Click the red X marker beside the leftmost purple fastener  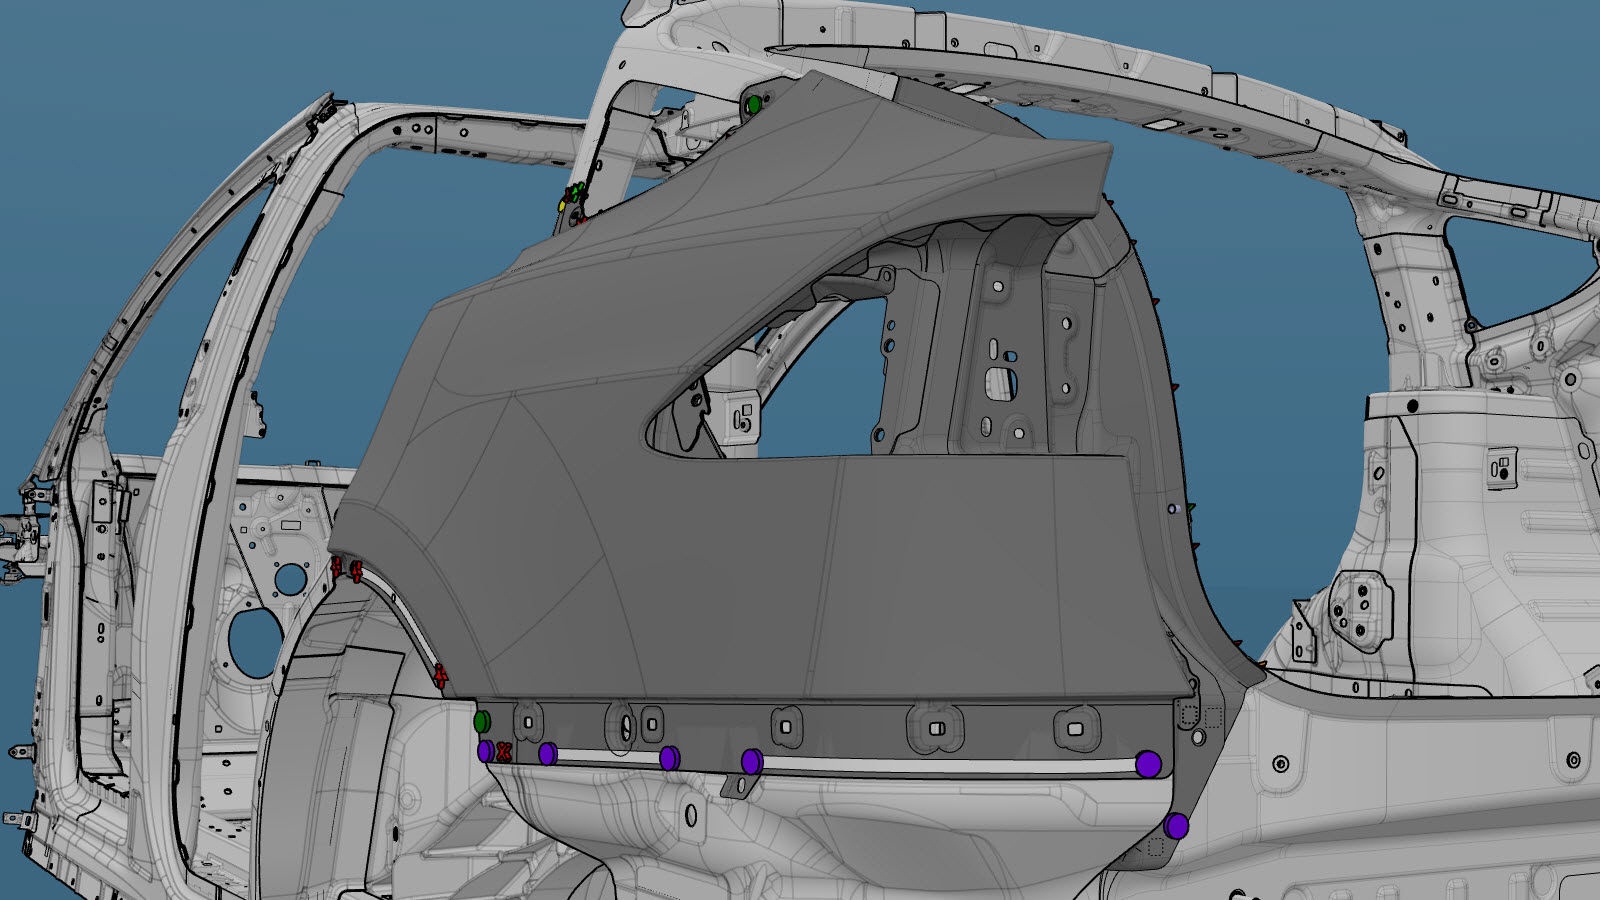(x=504, y=752)
